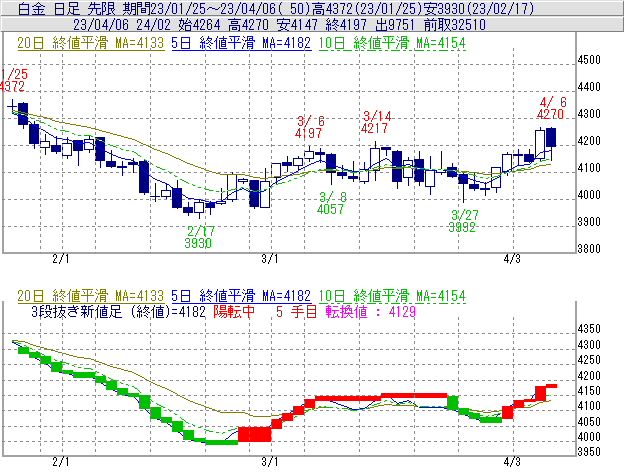This screenshot has height=475, width=624.
Task: Click the 10日 終値平滑 MA=4154 legend in lower chart
Action: click(x=392, y=296)
